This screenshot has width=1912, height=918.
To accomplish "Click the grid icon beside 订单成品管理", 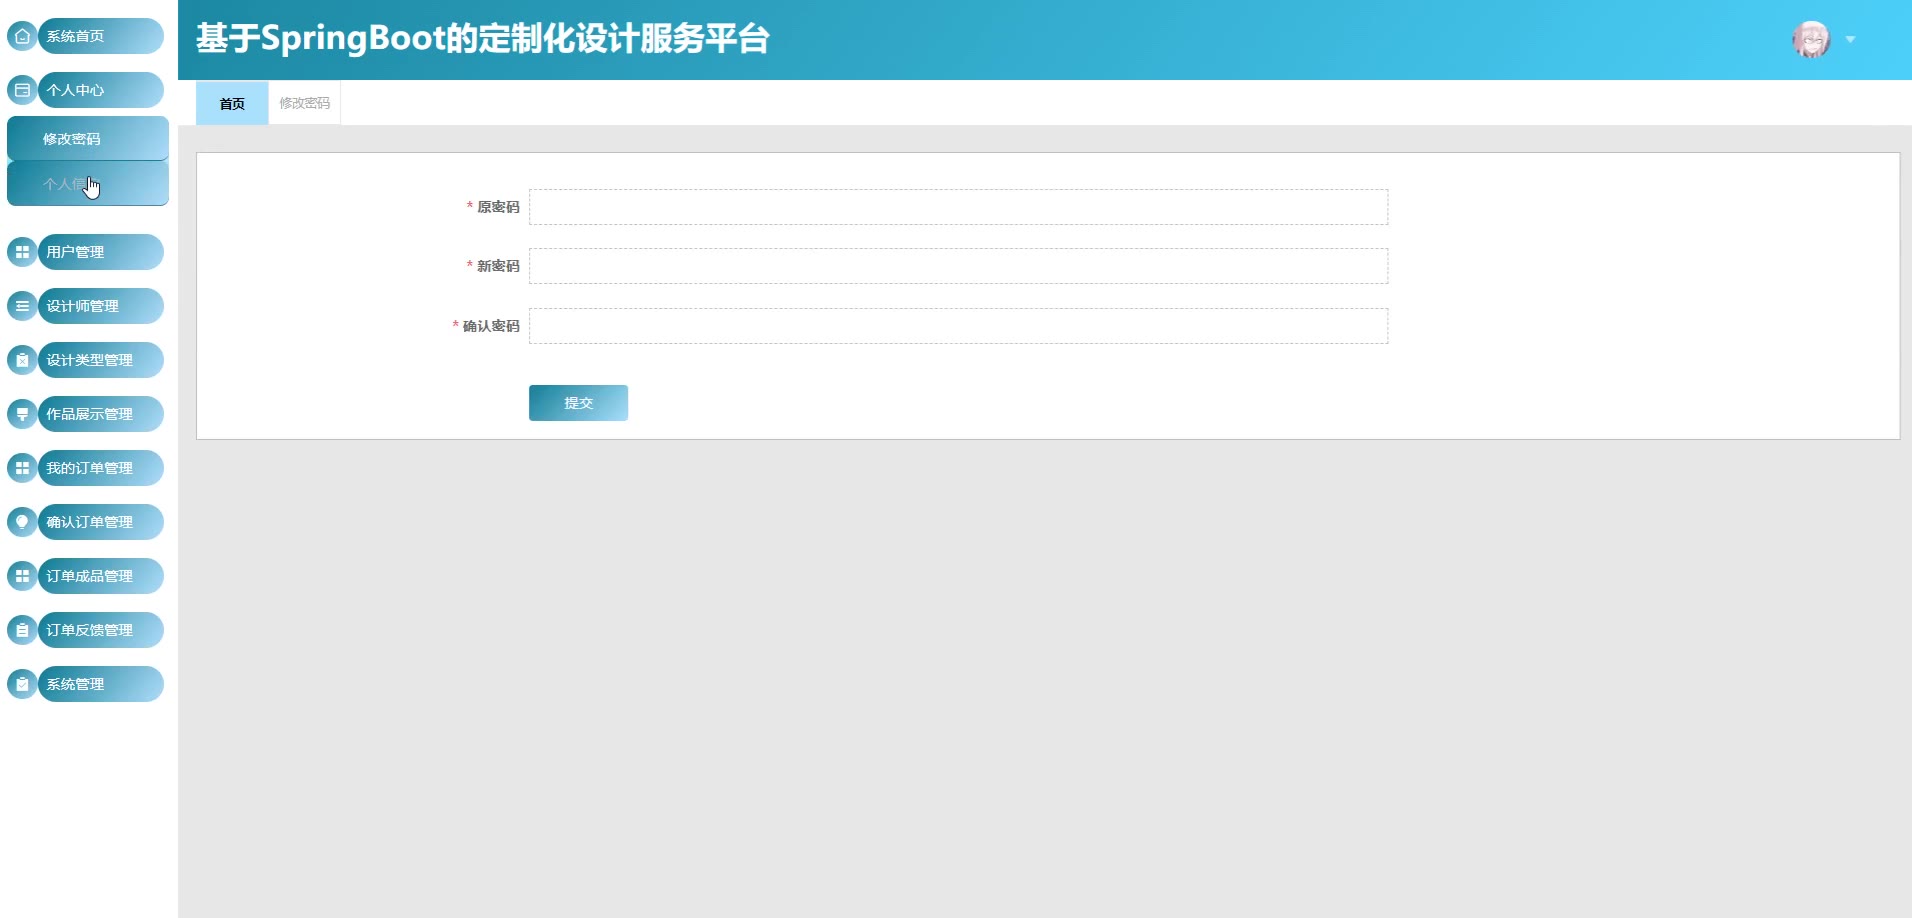I will [x=22, y=576].
